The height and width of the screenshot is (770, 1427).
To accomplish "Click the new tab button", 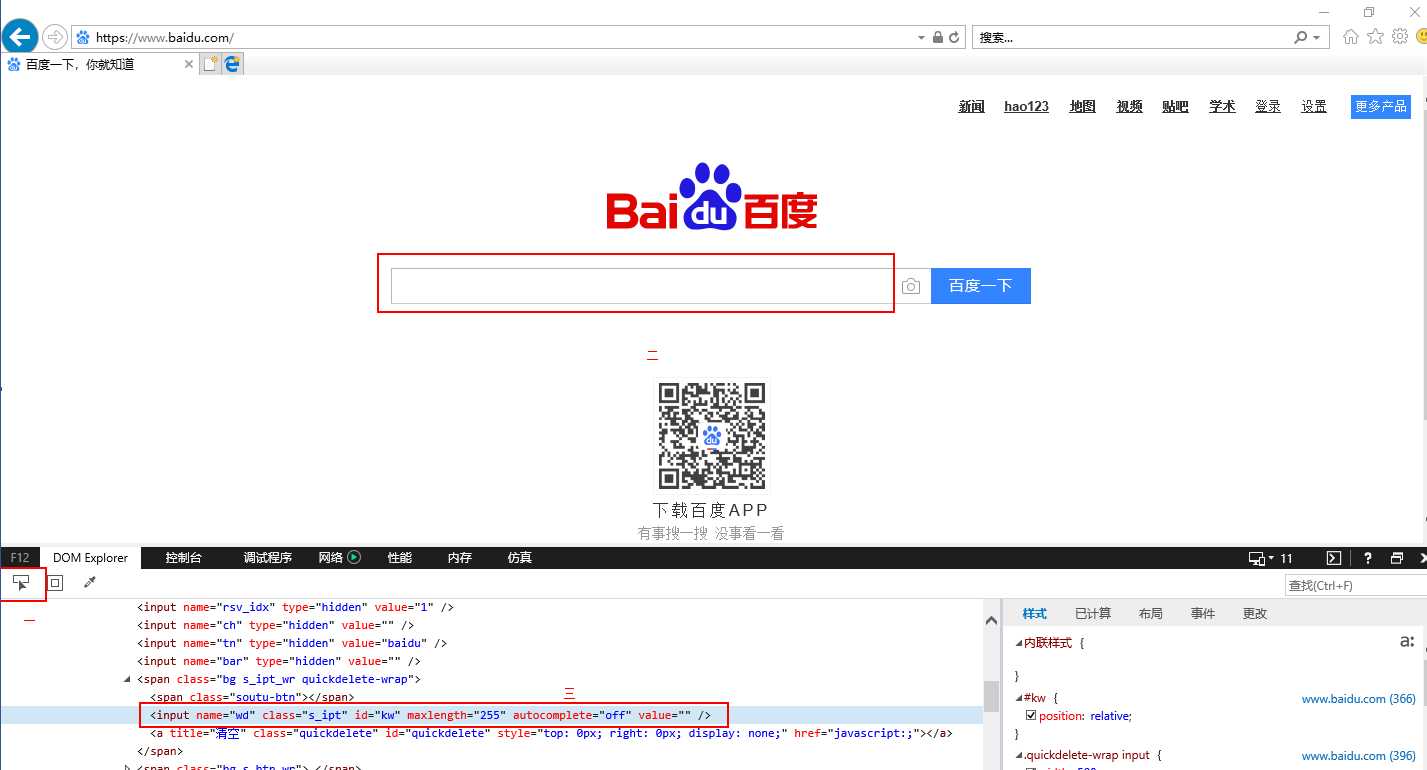I will click(210, 64).
